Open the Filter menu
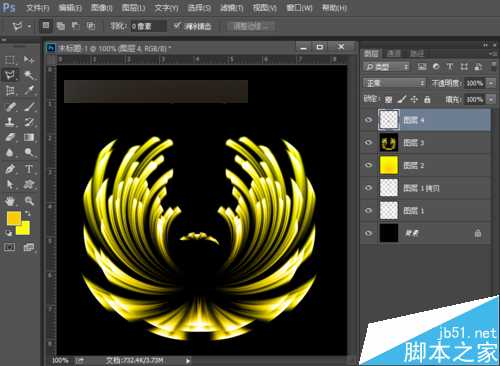Screen dimensions: 500x366 point(232,8)
